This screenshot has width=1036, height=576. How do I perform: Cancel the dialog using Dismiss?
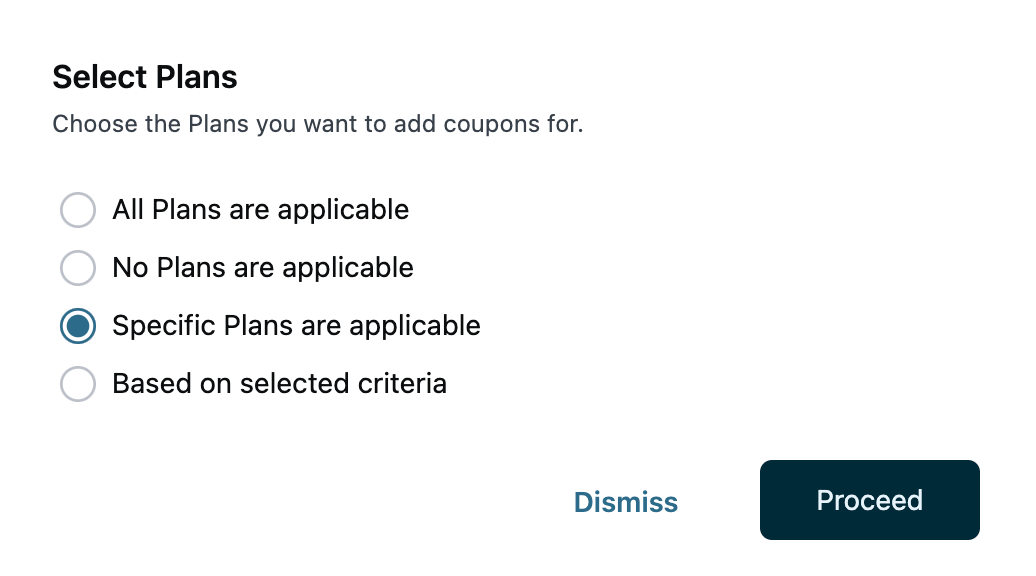(626, 502)
